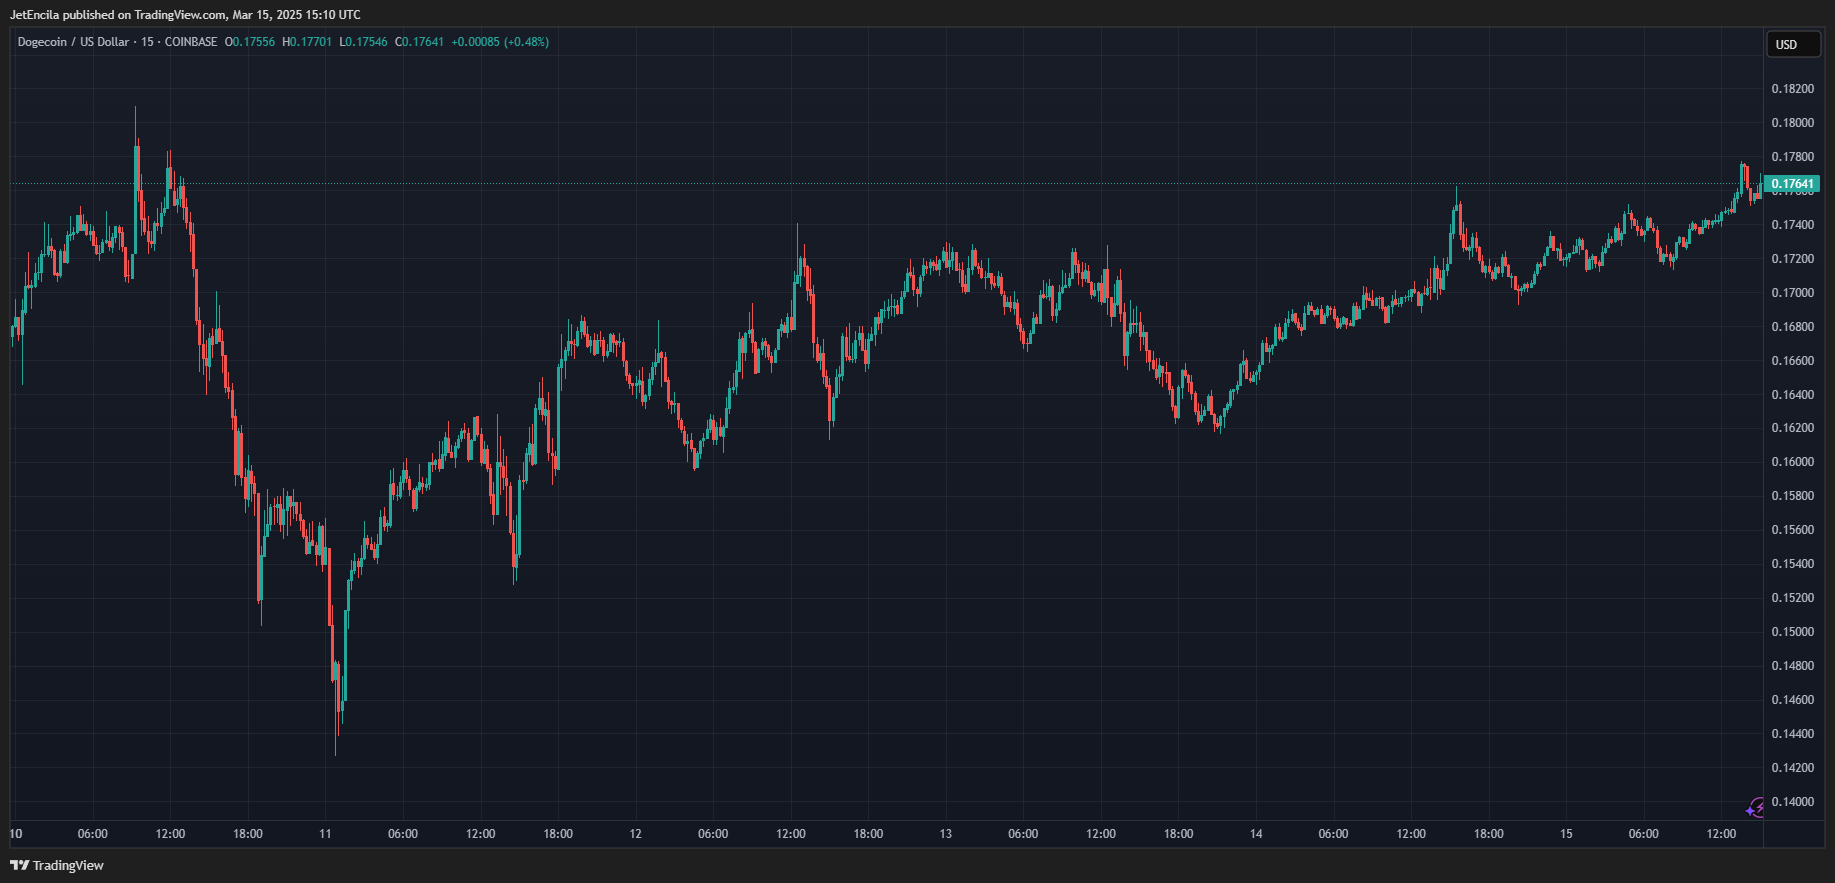Click the 0.16600 price axis label

(x=1792, y=361)
